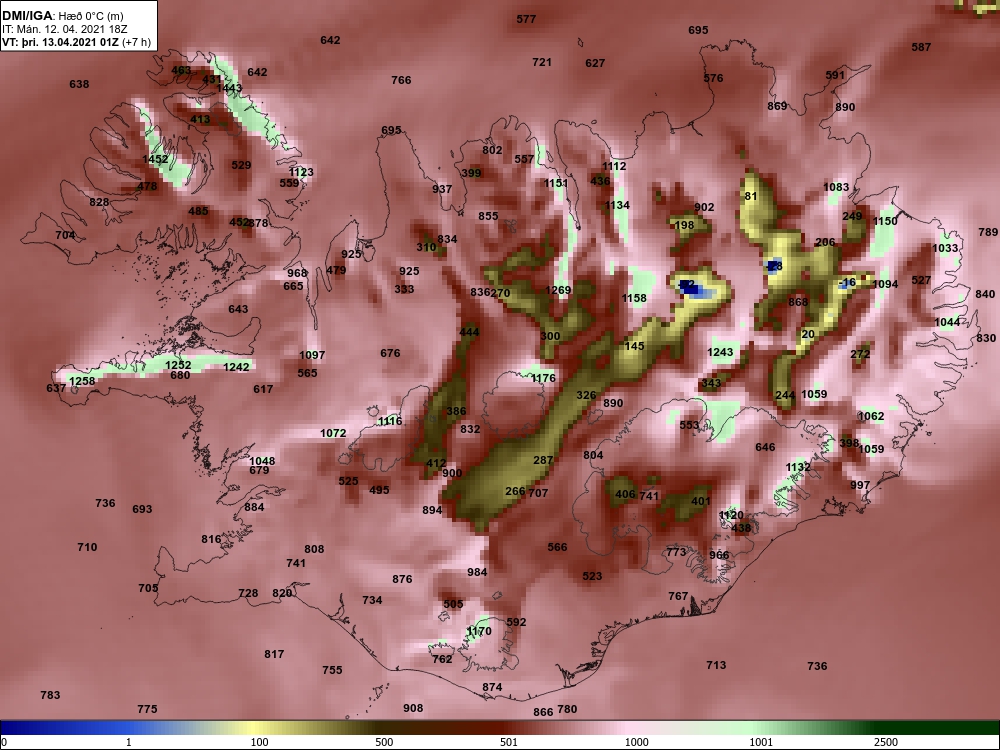Screen dimensions: 1000x750
Task: Select the value 766
Action: point(401,80)
